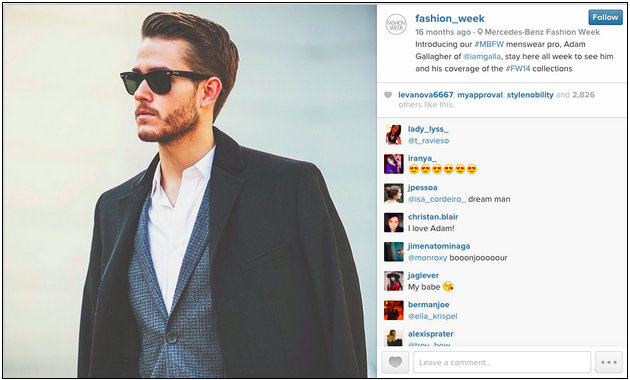Click the small heart icon beside likers
630x380 pixels.
[388, 95]
